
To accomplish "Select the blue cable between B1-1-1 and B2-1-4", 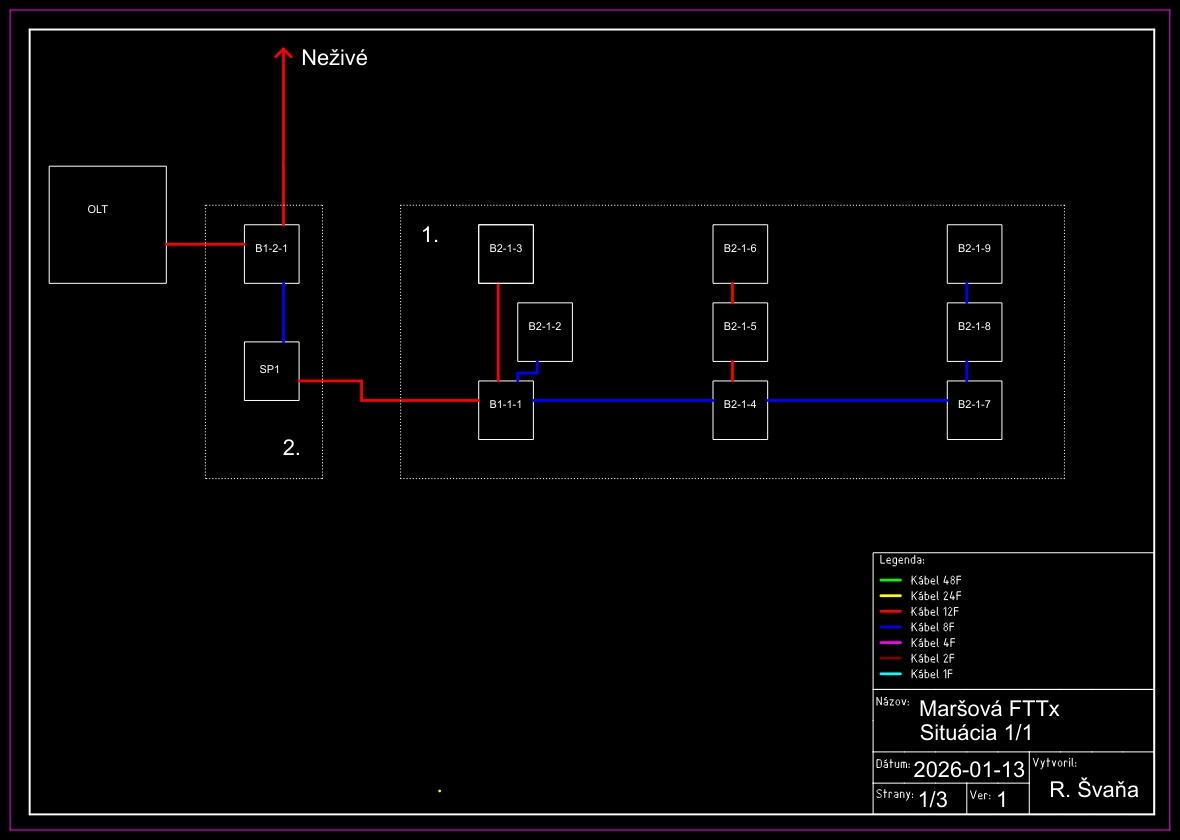I will pos(622,400).
